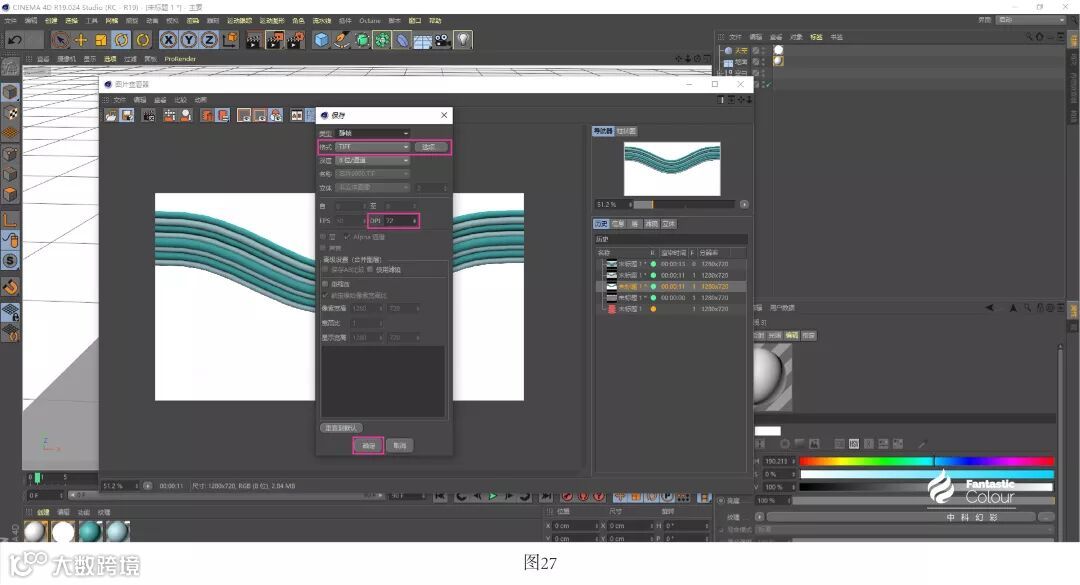Select the Model mode cube icon
The height and width of the screenshot is (585, 1080).
10,92
